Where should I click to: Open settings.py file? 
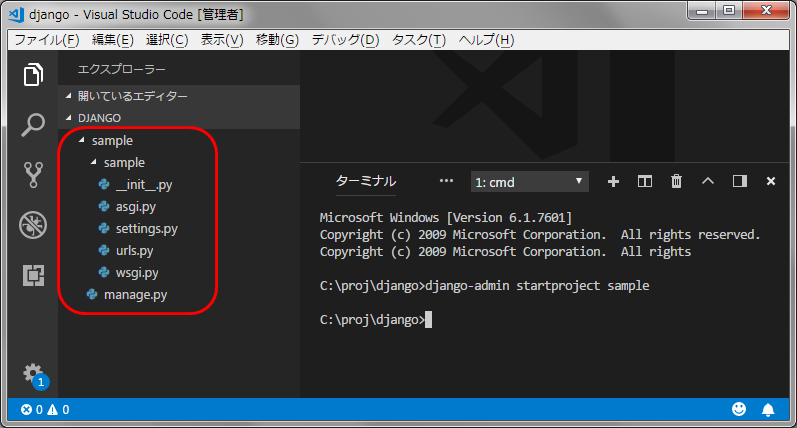pos(146,229)
